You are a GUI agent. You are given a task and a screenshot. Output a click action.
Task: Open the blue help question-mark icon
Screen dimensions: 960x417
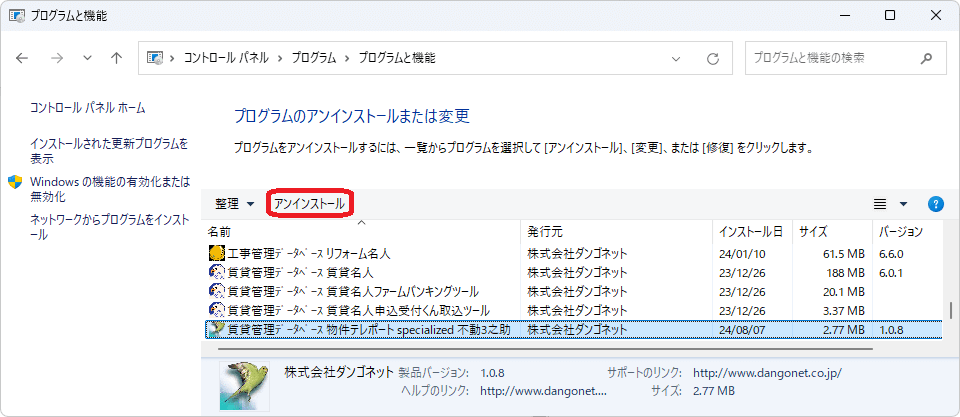click(936, 204)
